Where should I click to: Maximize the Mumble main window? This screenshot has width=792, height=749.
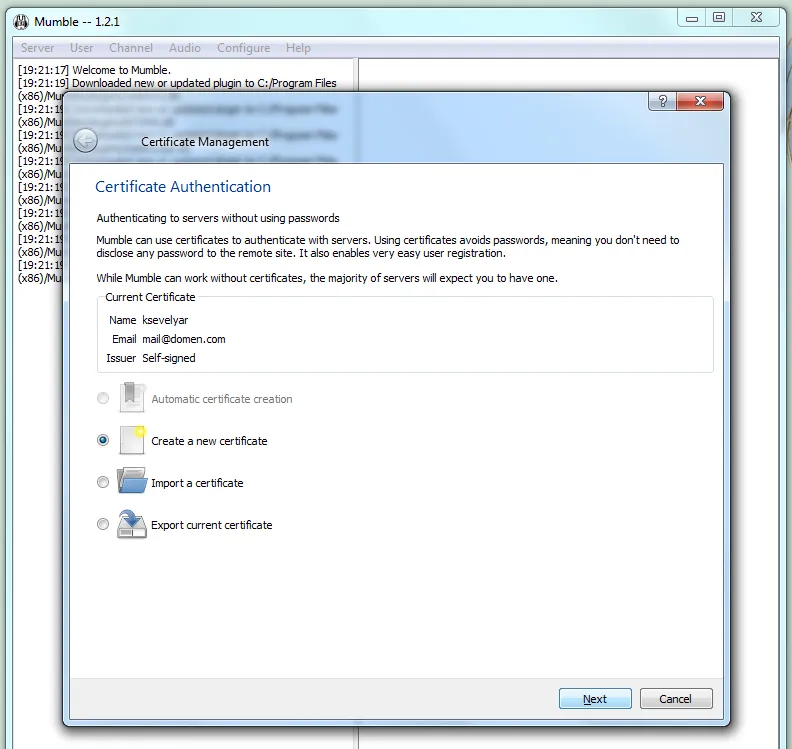click(x=719, y=18)
